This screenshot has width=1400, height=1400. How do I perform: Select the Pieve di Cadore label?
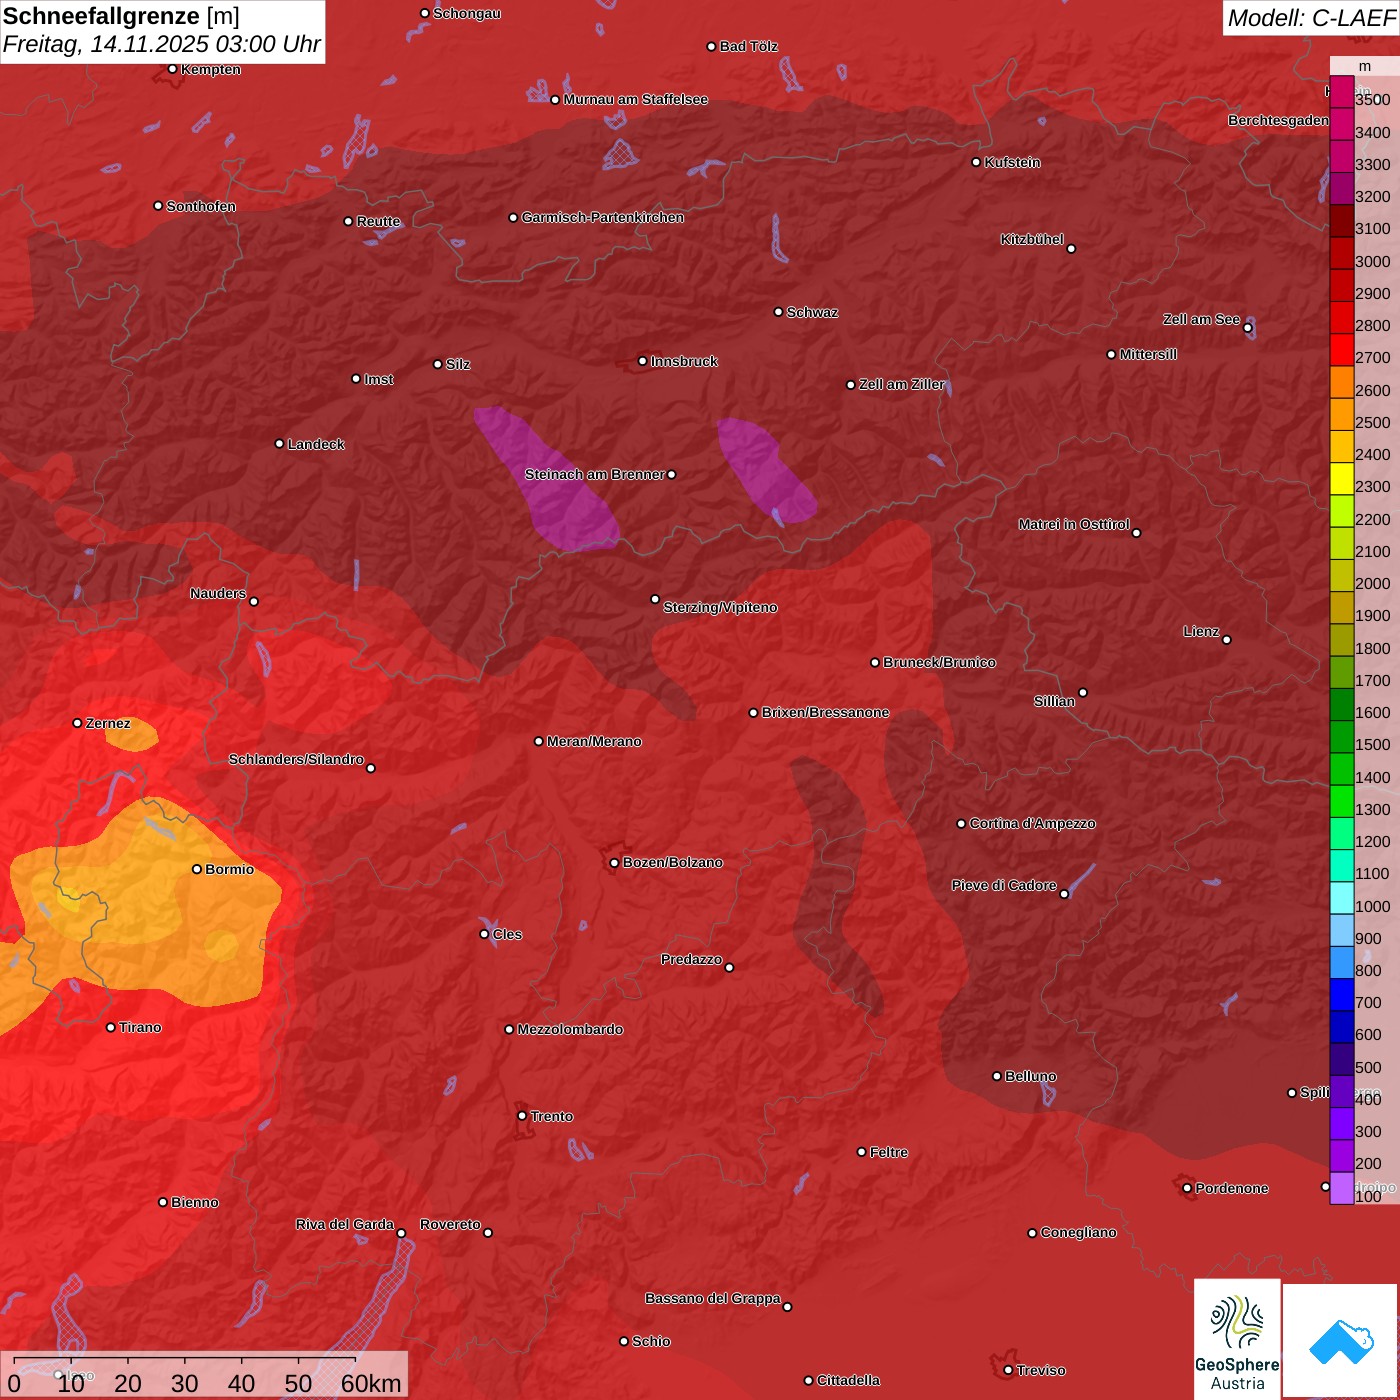(x=1004, y=885)
